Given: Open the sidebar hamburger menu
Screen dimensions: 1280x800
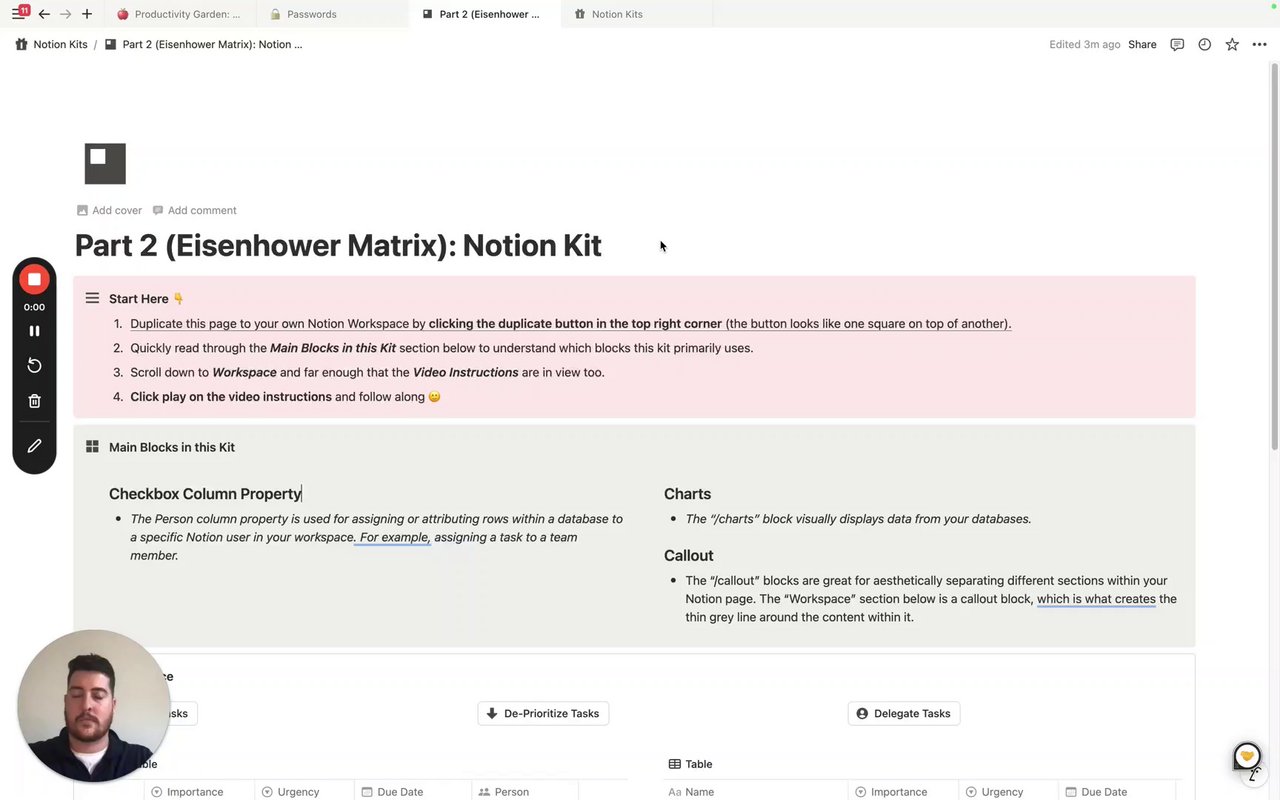Looking at the screenshot, I should coord(18,14).
